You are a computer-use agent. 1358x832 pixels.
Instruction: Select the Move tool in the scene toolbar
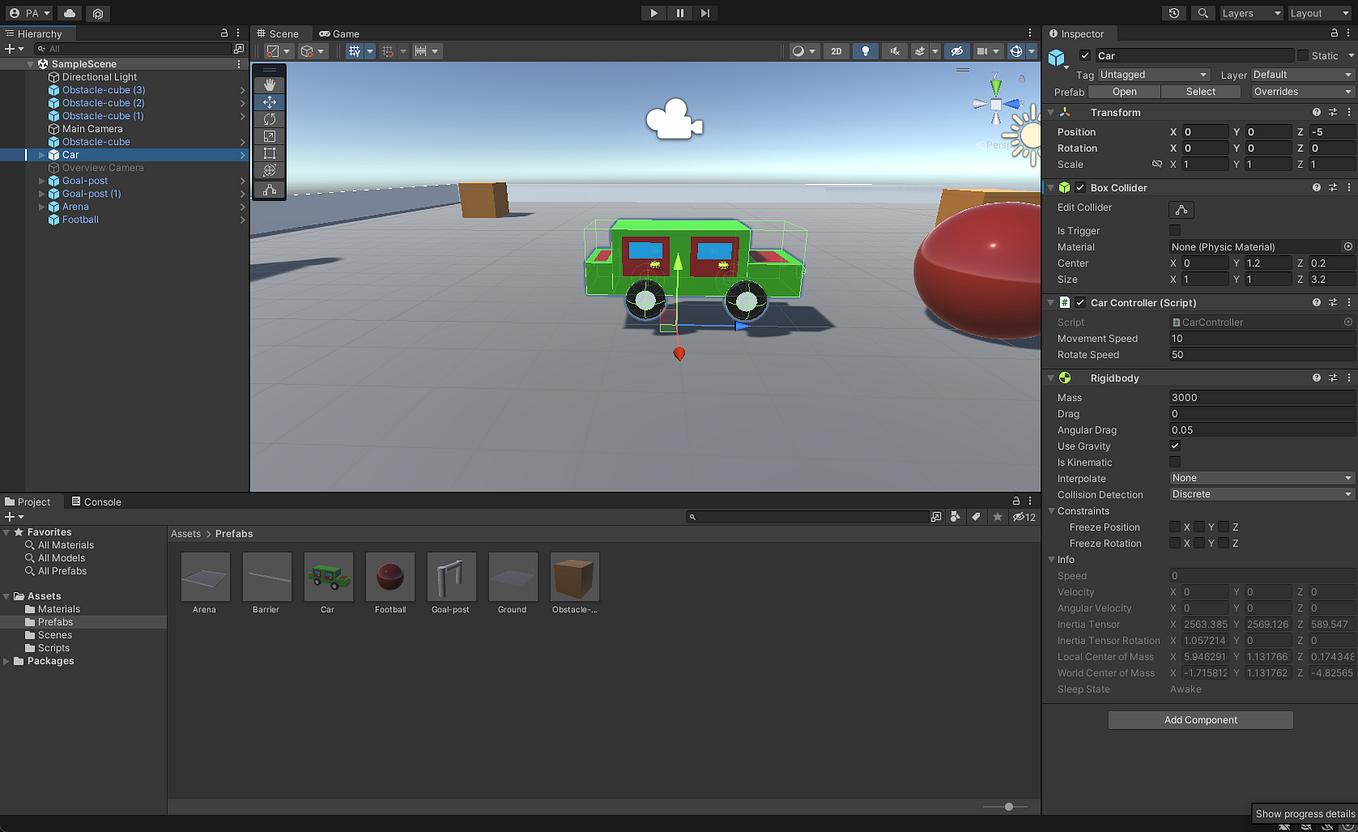268,101
